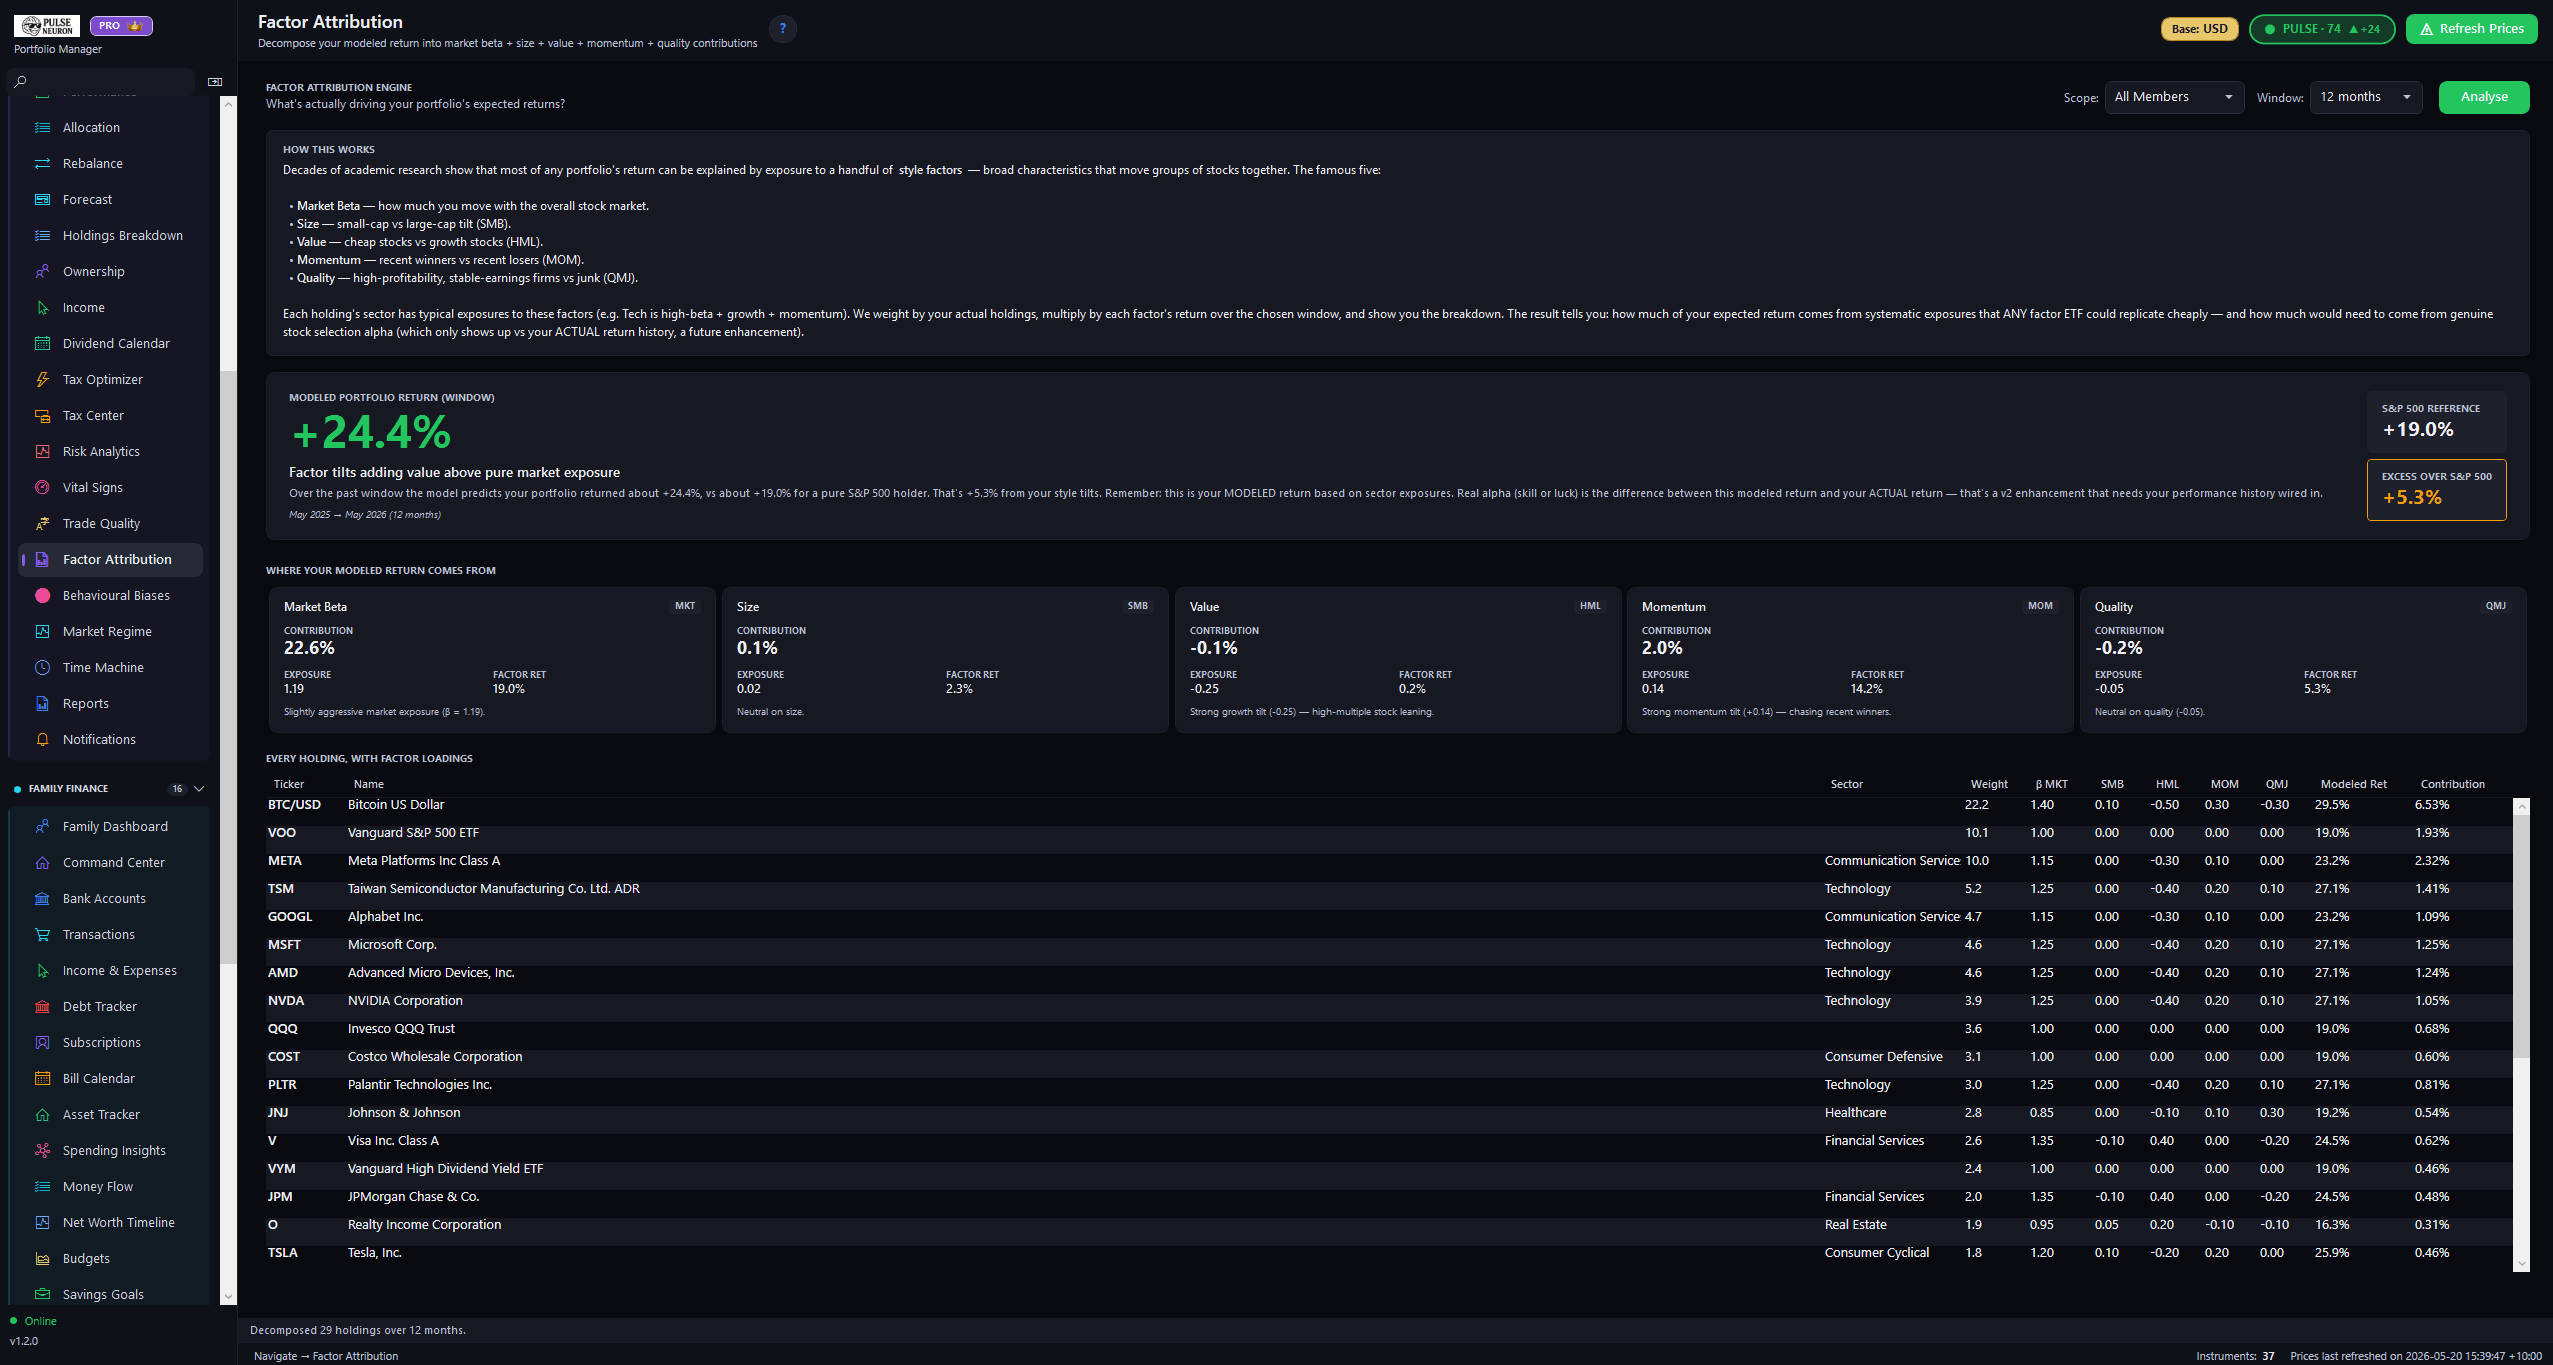
Task: Click the Tax Center icon
Action: click(x=42, y=415)
